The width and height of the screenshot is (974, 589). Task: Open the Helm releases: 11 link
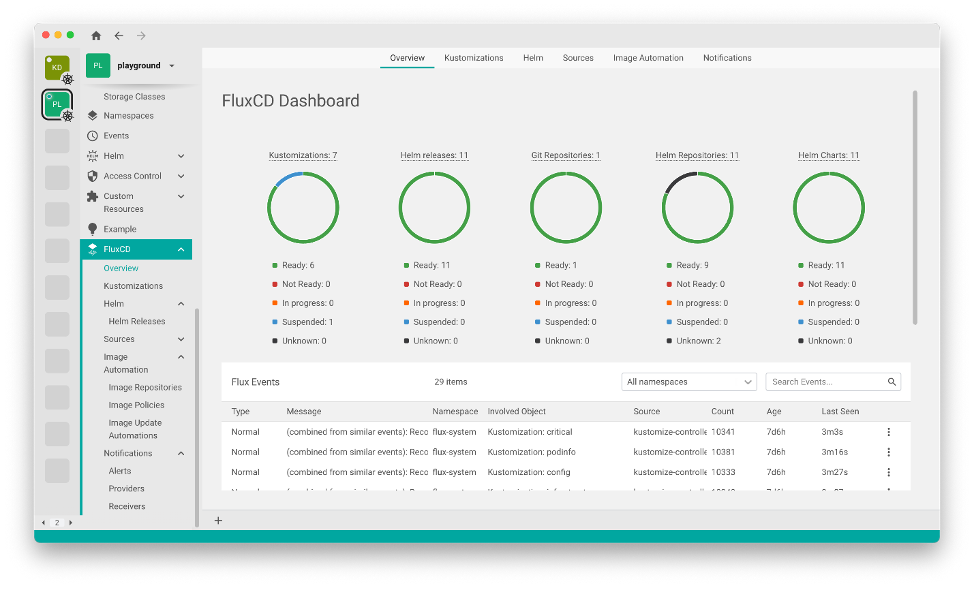(x=434, y=155)
